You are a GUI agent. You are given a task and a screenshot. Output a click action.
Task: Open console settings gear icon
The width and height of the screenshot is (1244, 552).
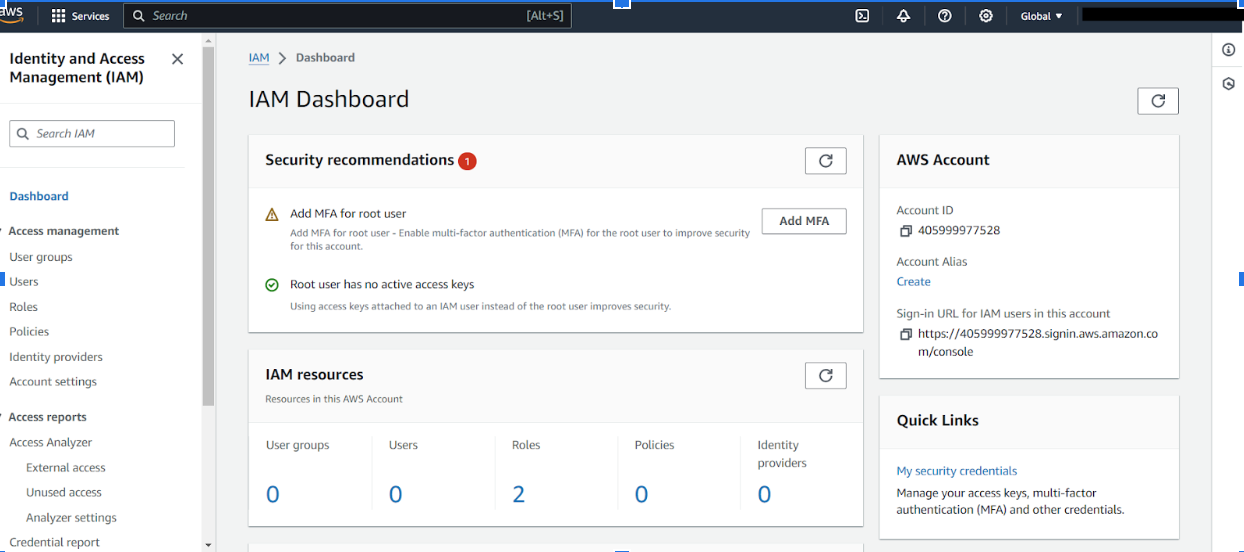pos(986,16)
